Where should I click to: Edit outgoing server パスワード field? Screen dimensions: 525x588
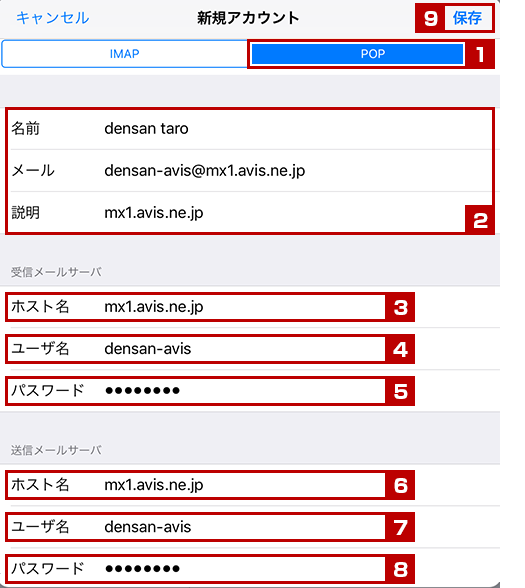coord(196,569)
